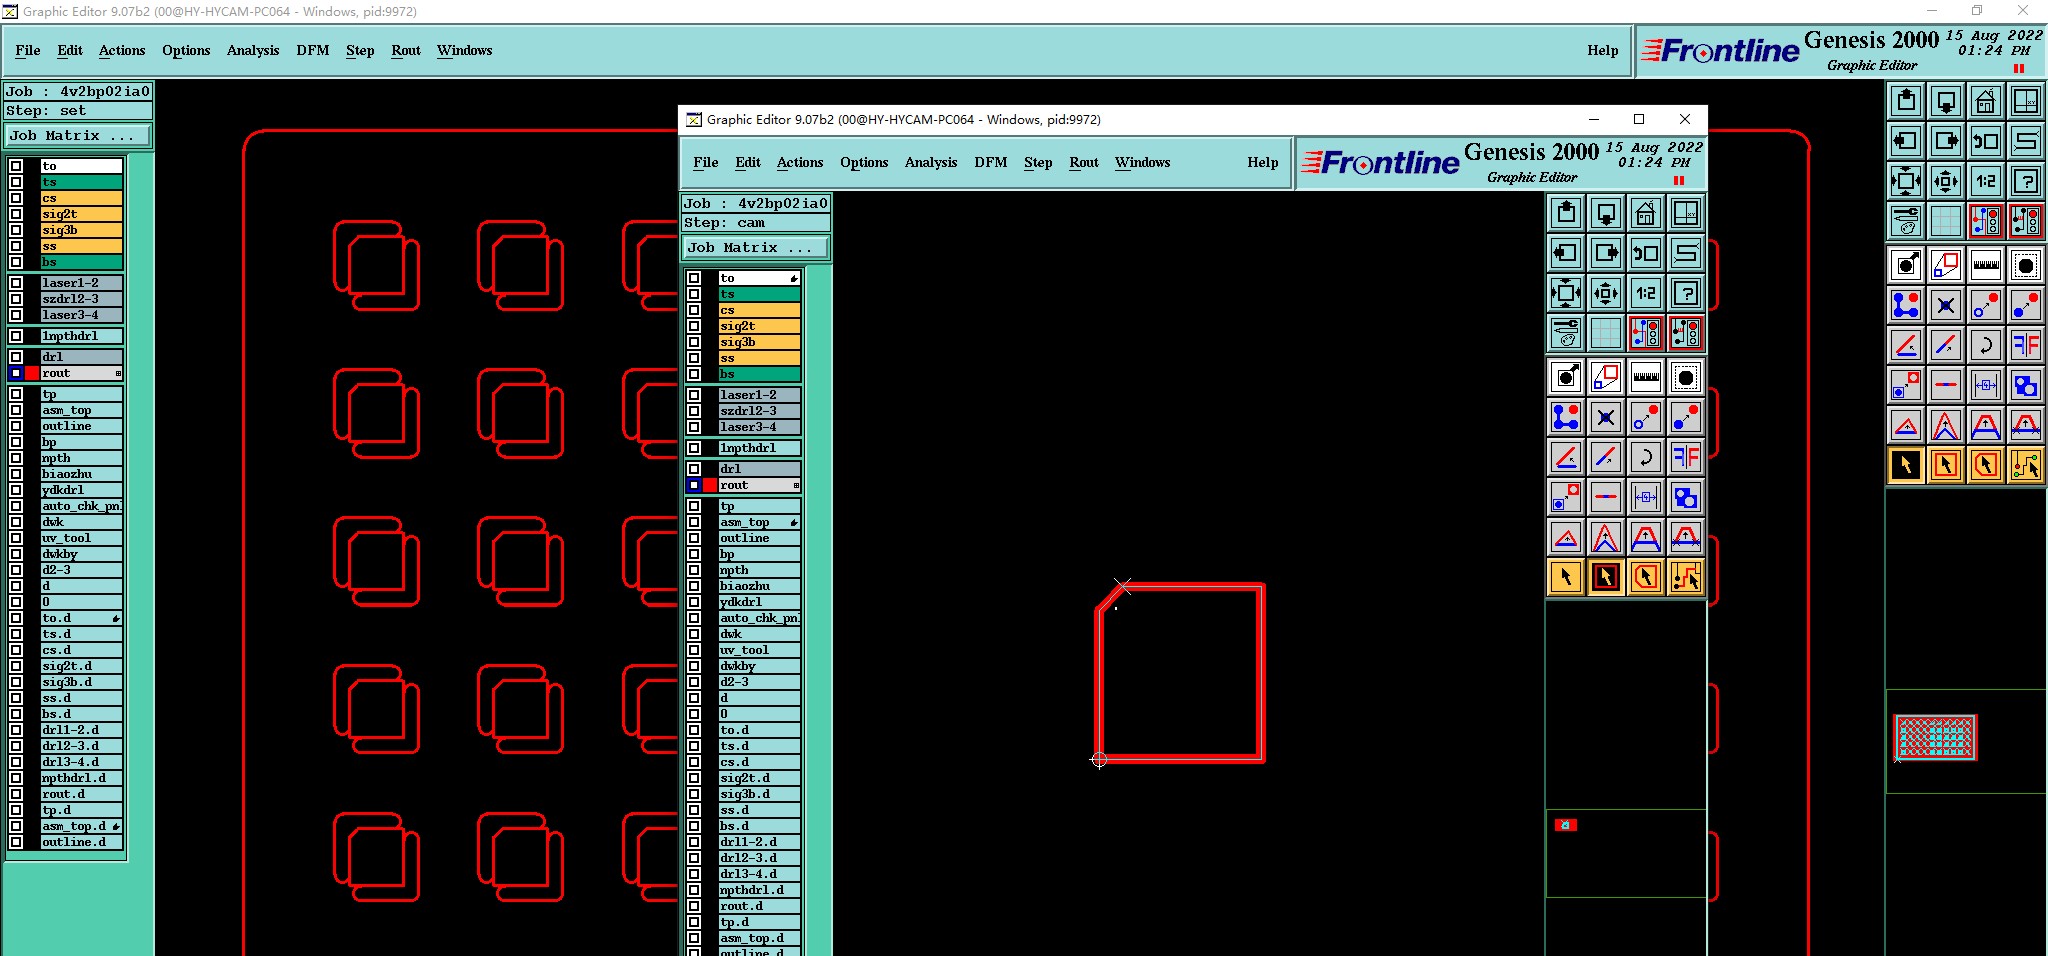Click the zoom out arrows icon in front window

[x=1606, y=293]
